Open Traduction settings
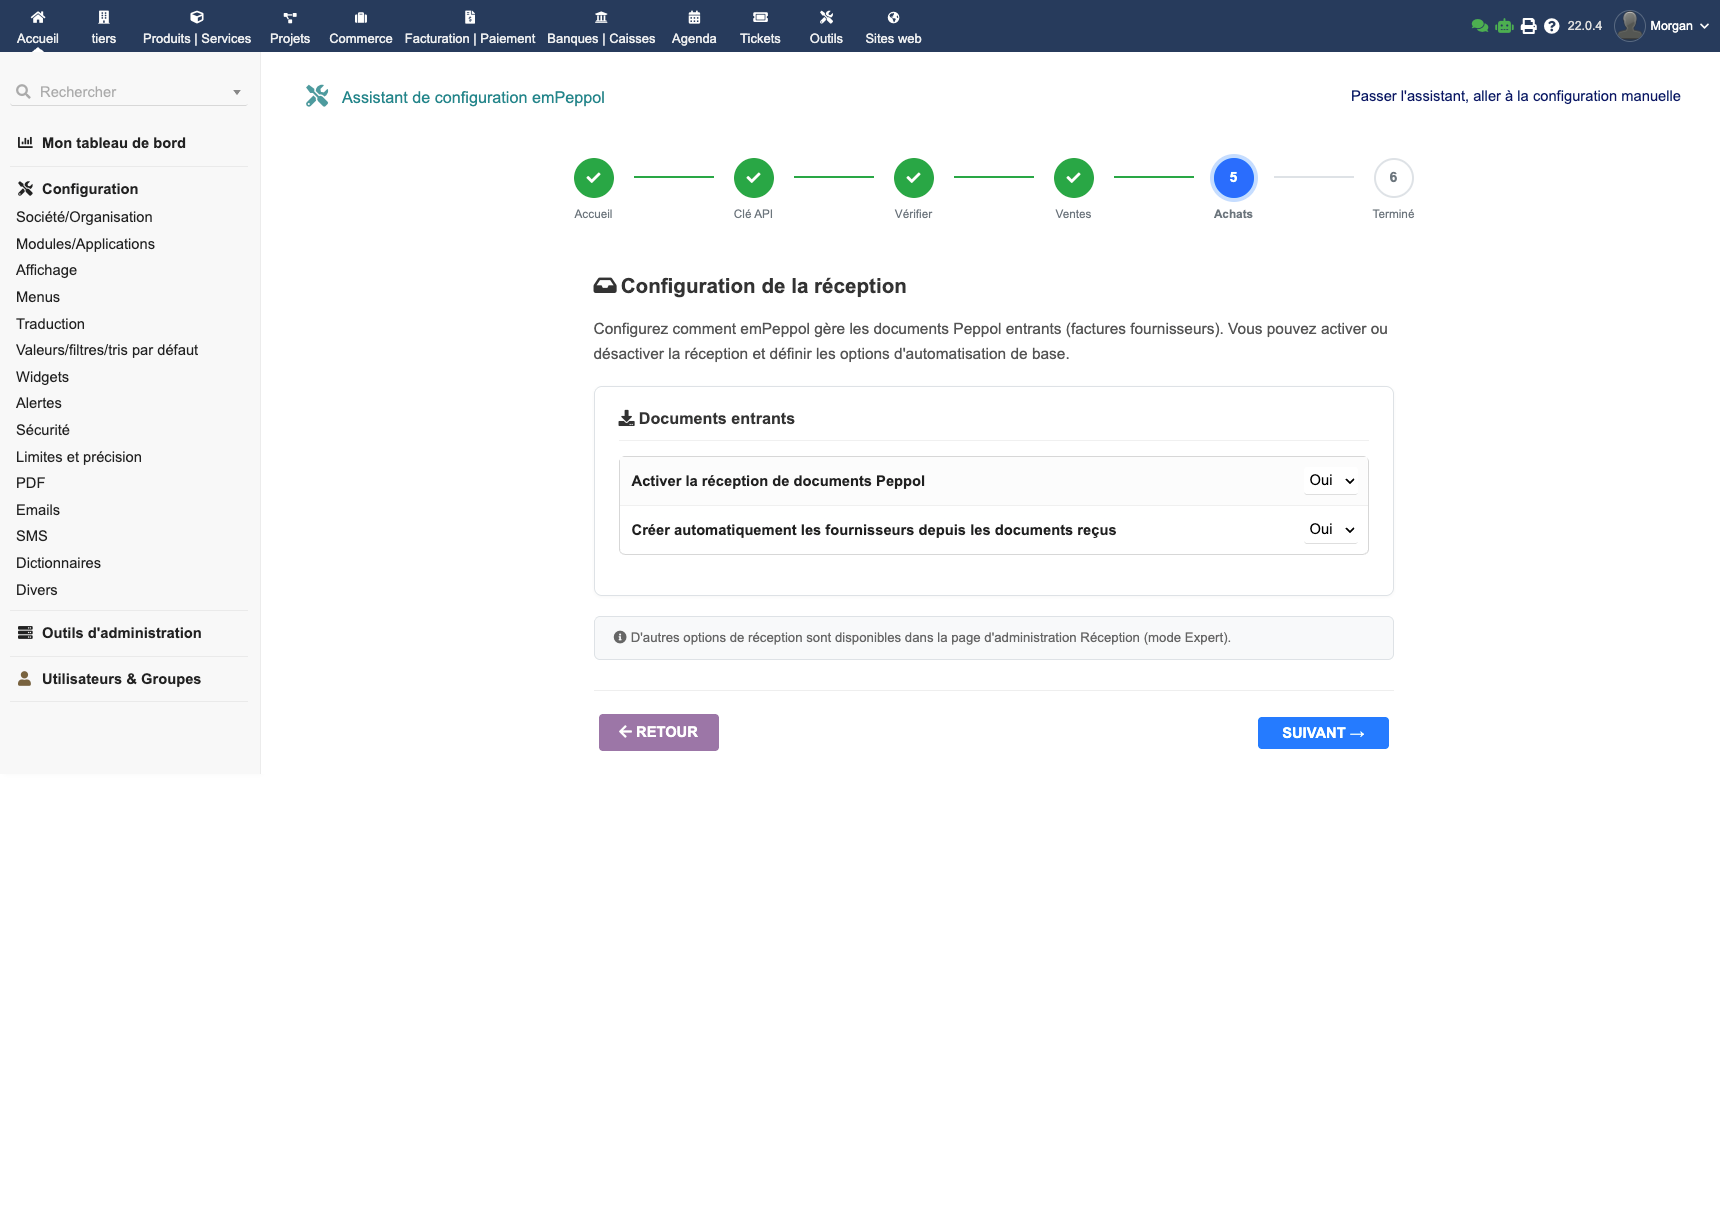Screen dimensions: 1720x1219 coord(50,324)
